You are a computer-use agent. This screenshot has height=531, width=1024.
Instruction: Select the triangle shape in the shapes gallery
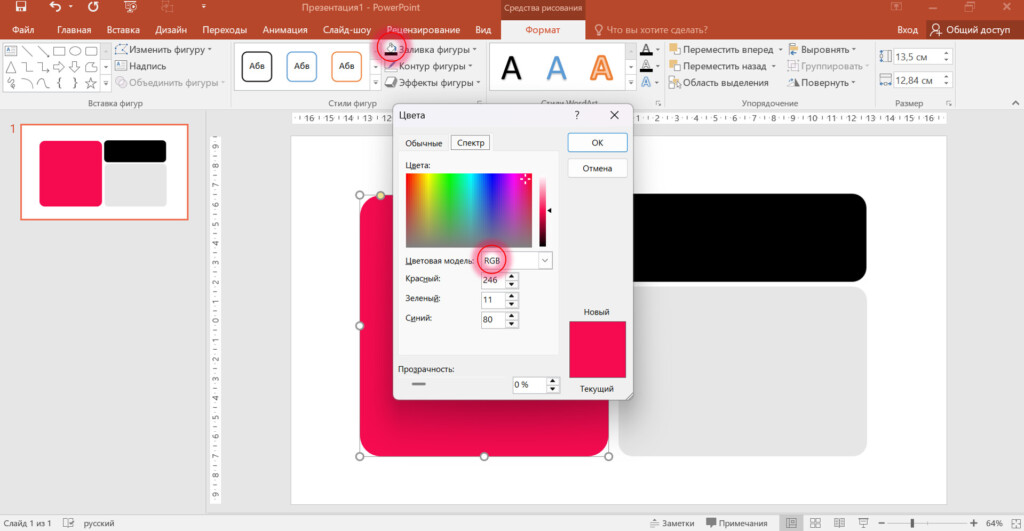(x=10, y=67)
